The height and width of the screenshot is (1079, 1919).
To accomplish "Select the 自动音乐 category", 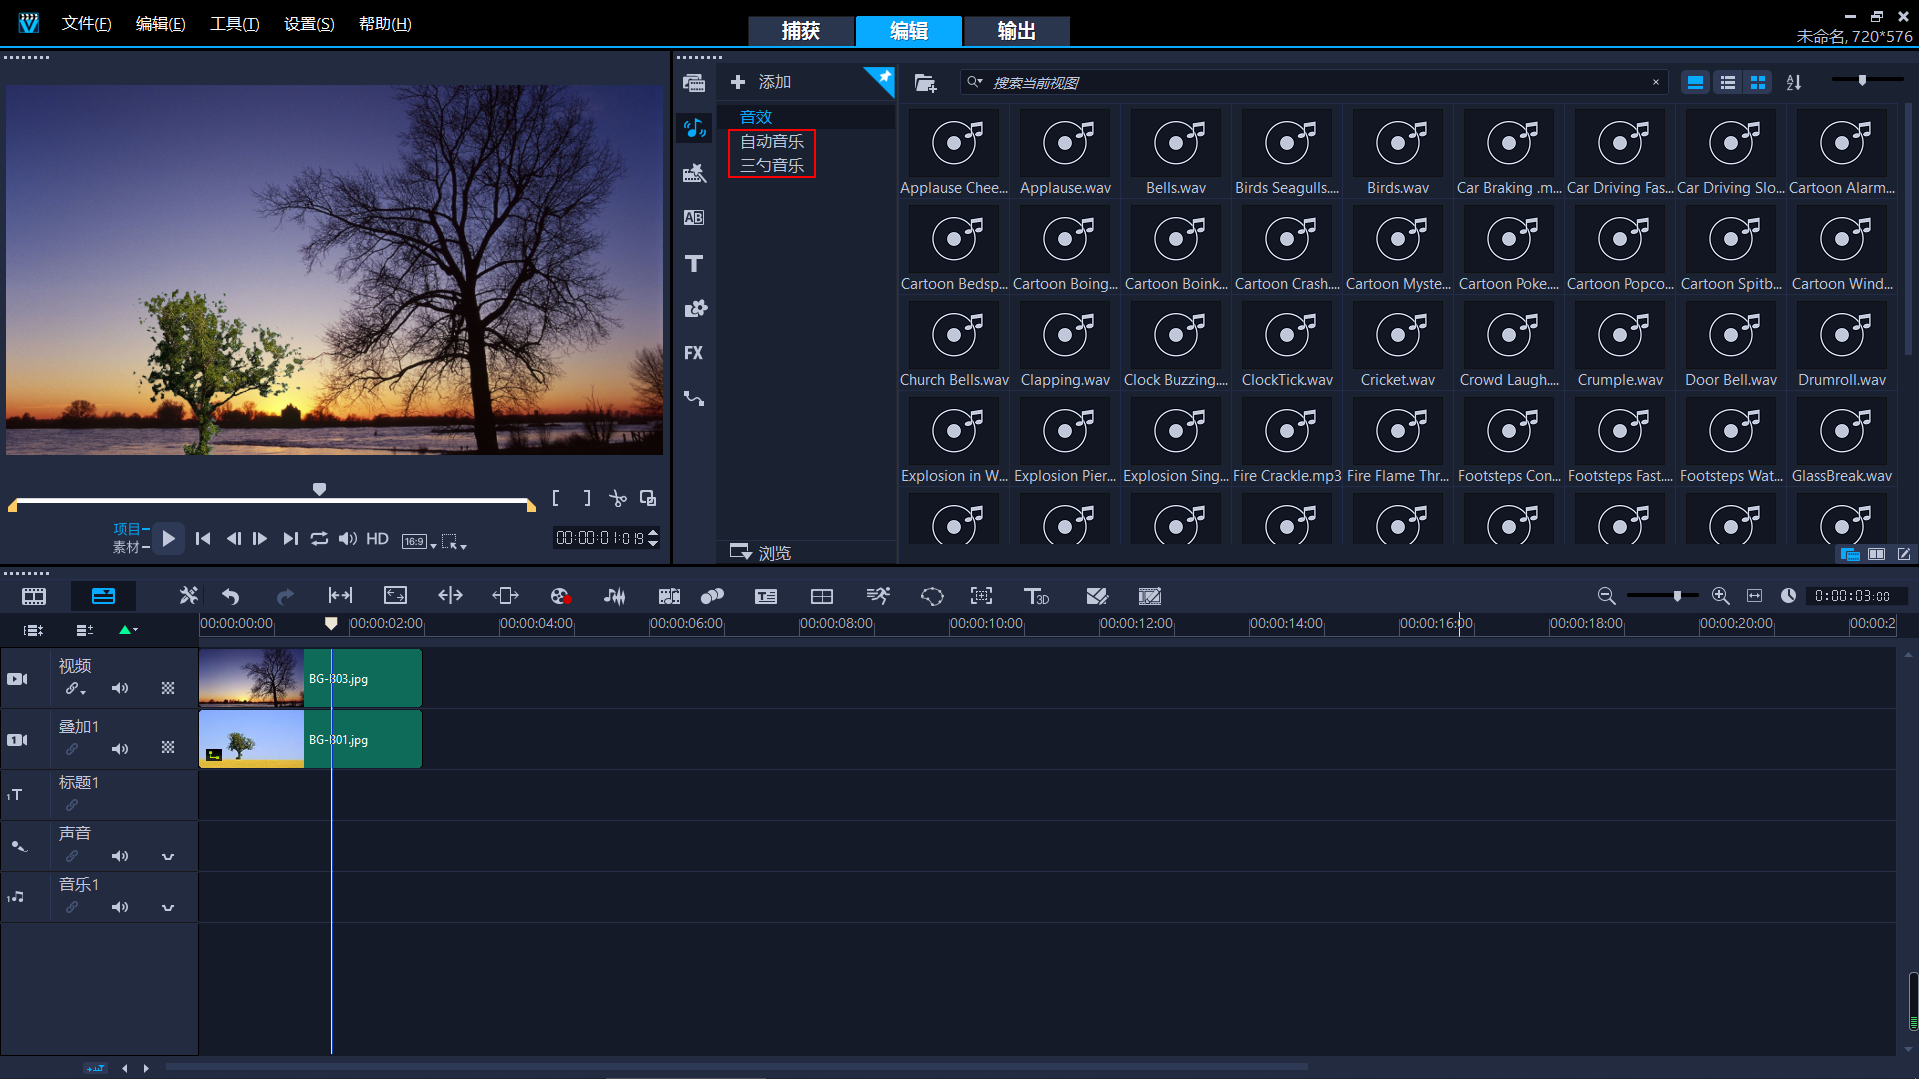I will click(x=771, y=142).
